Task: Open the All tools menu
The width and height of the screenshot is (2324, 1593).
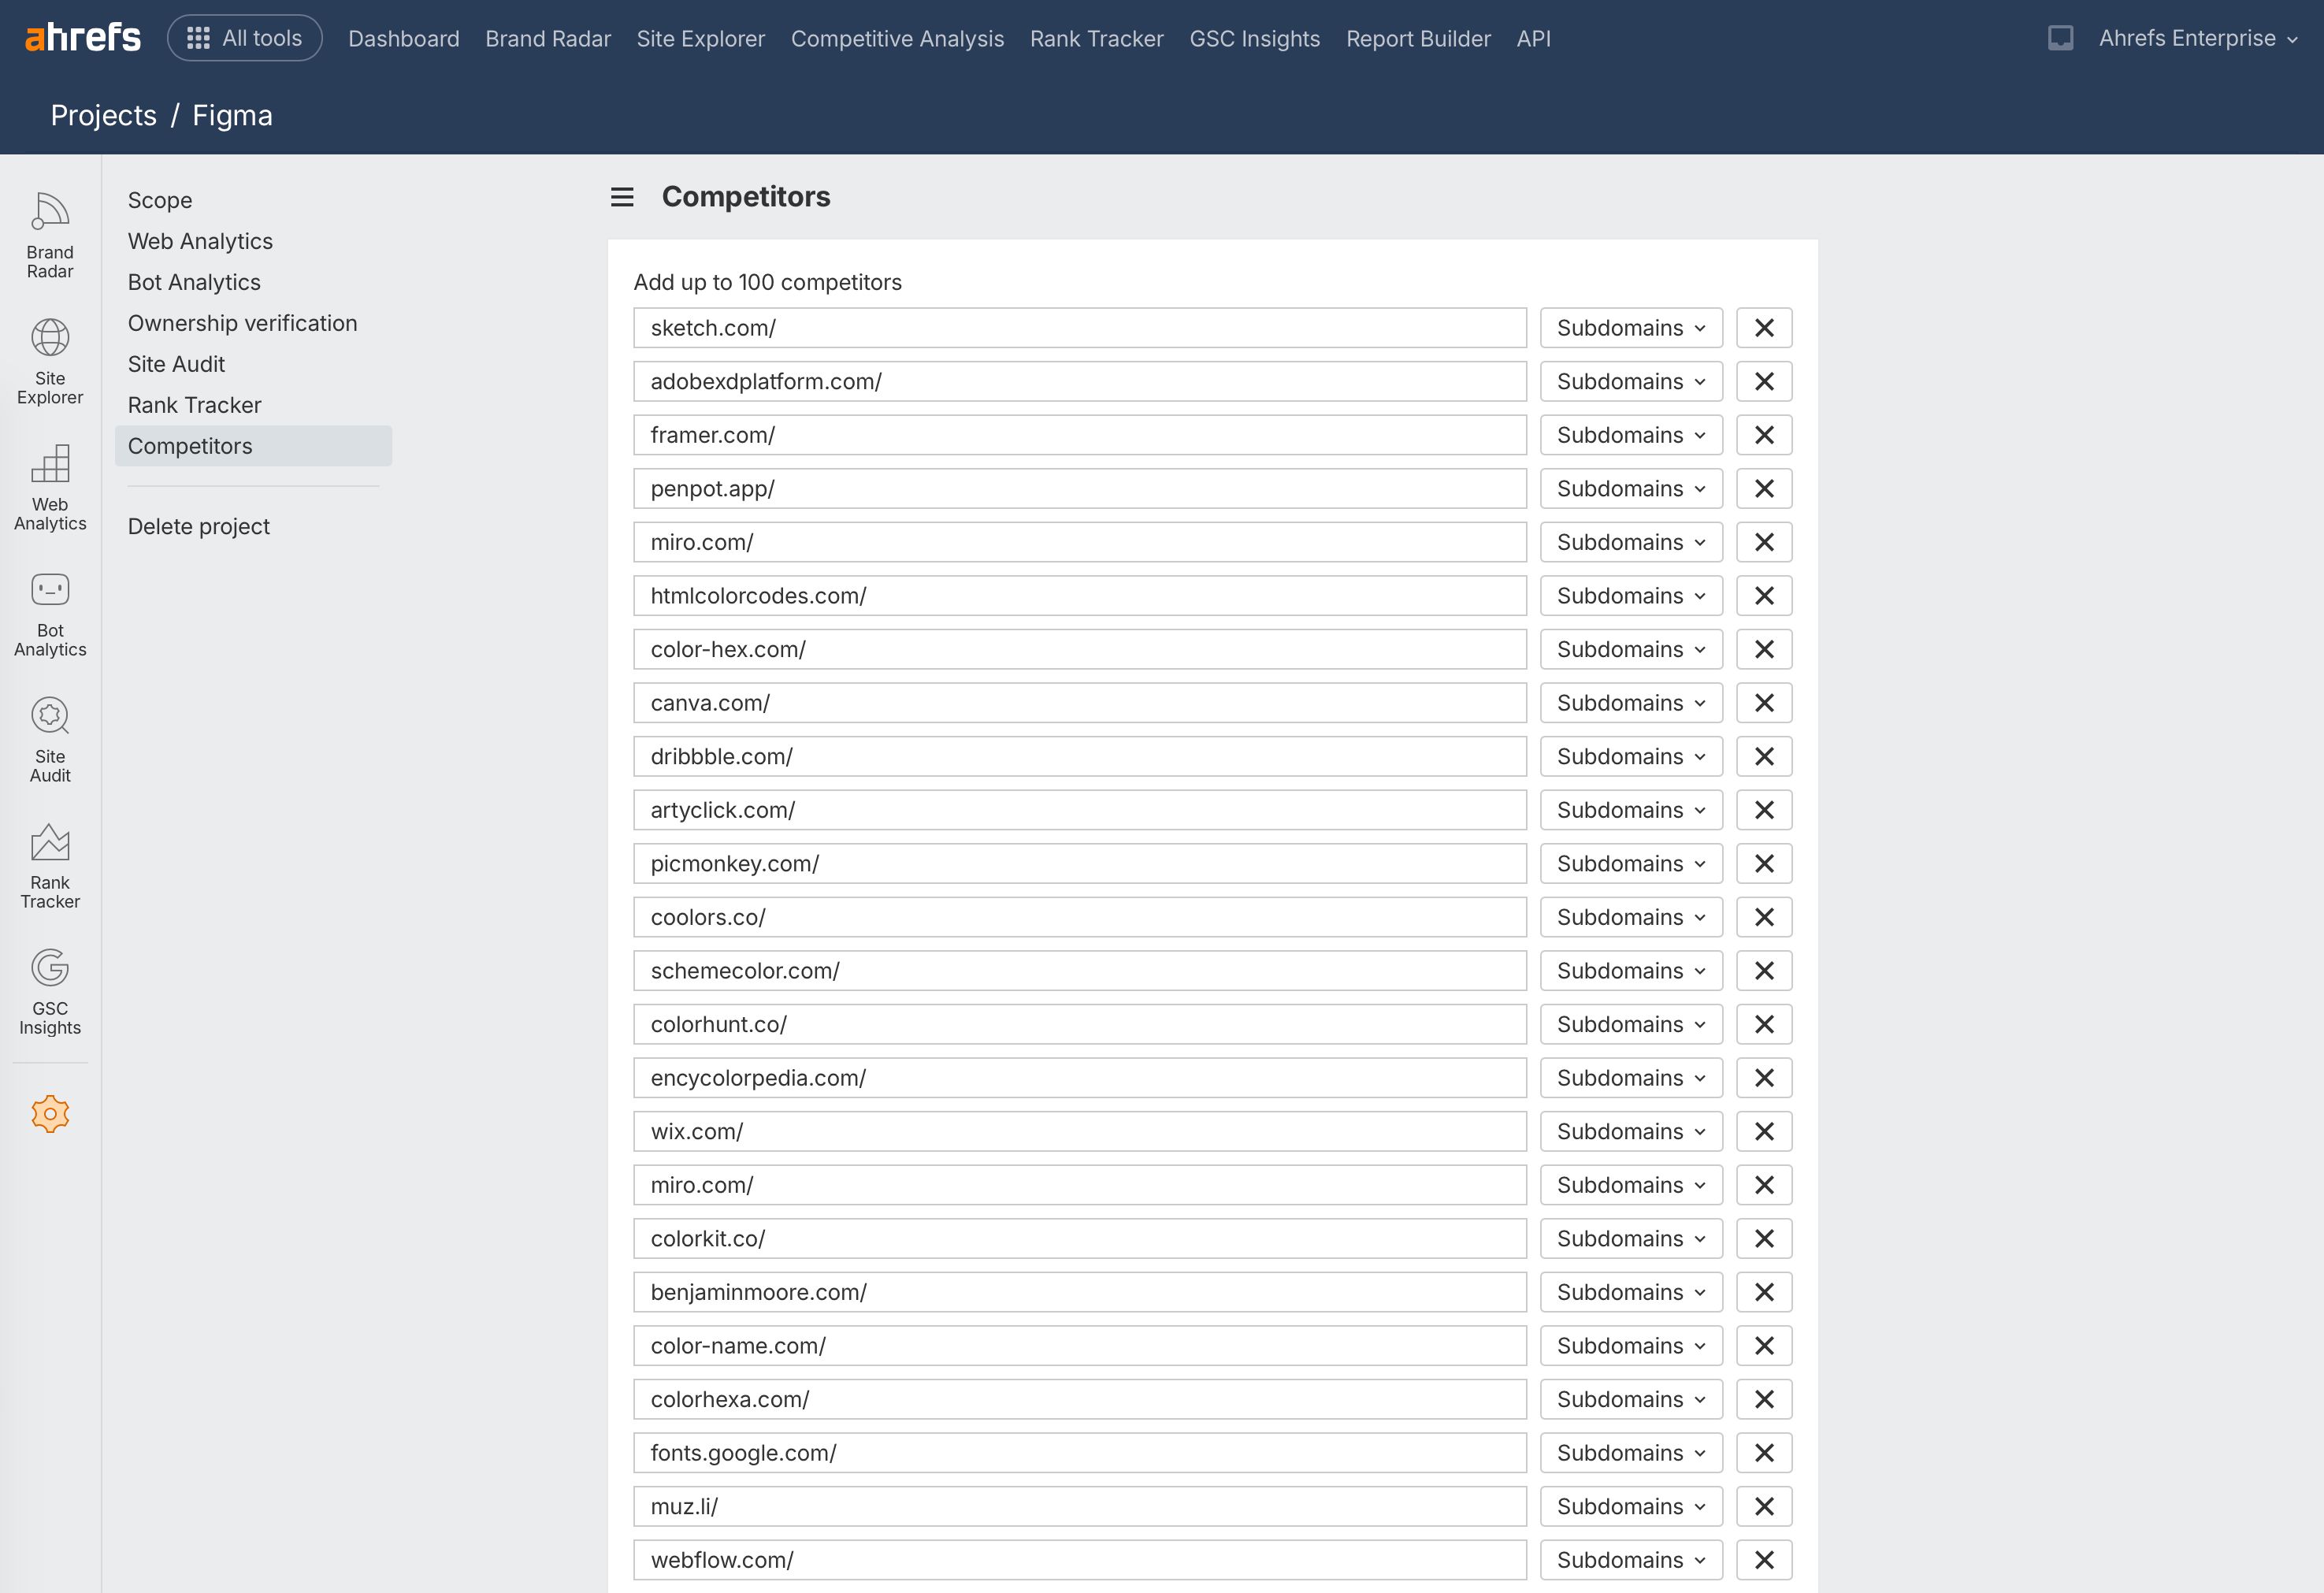Action: [245, 38]
